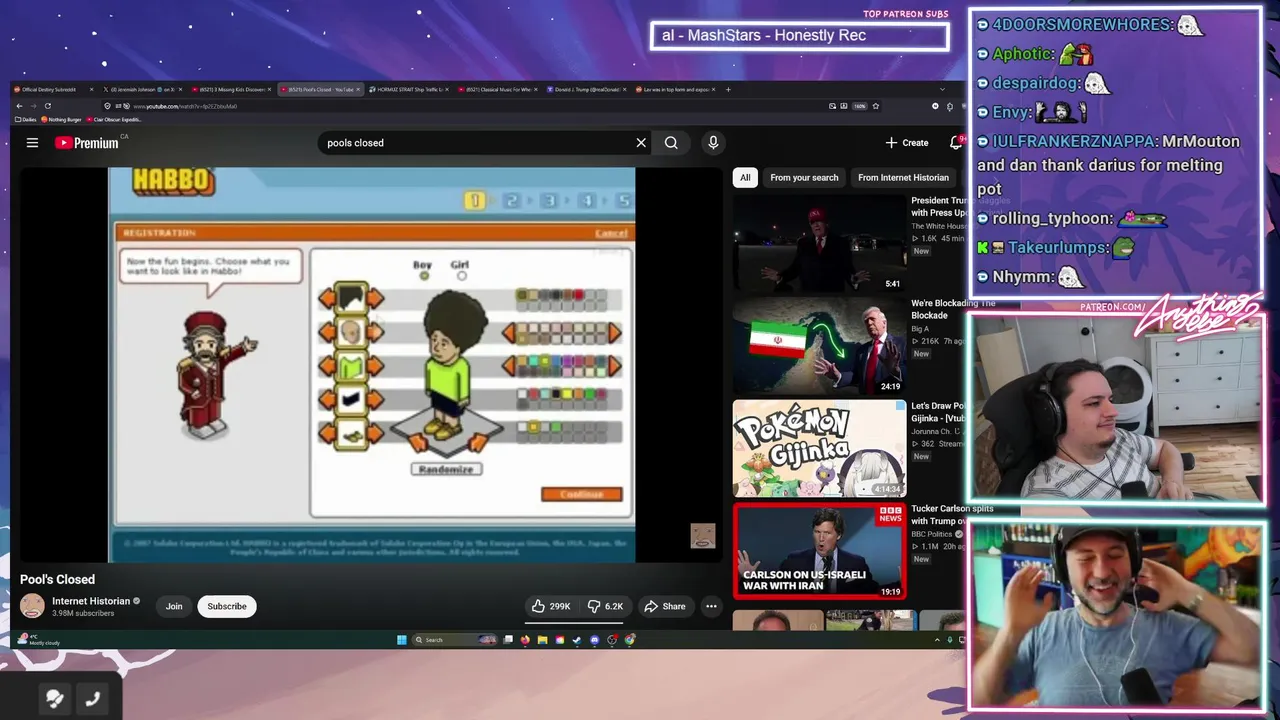Focus the YouTube search field

[x=475, y=143]
